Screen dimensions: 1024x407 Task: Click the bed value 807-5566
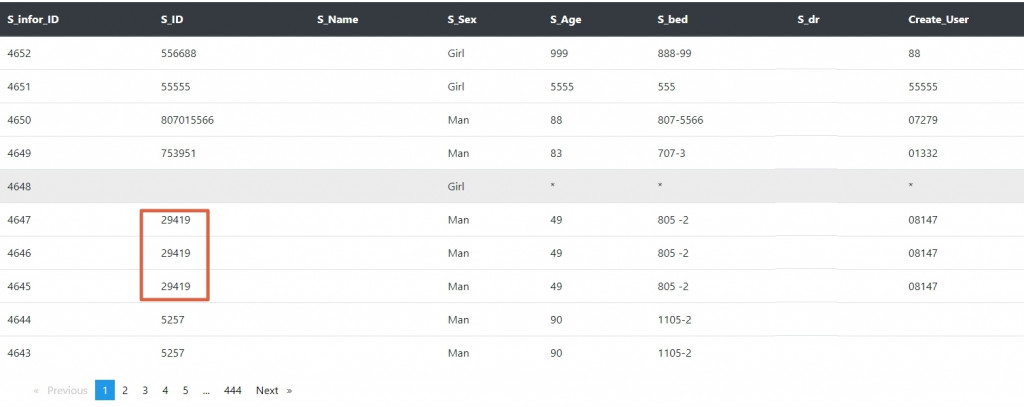pyautogui.click(x=680, y=120)
